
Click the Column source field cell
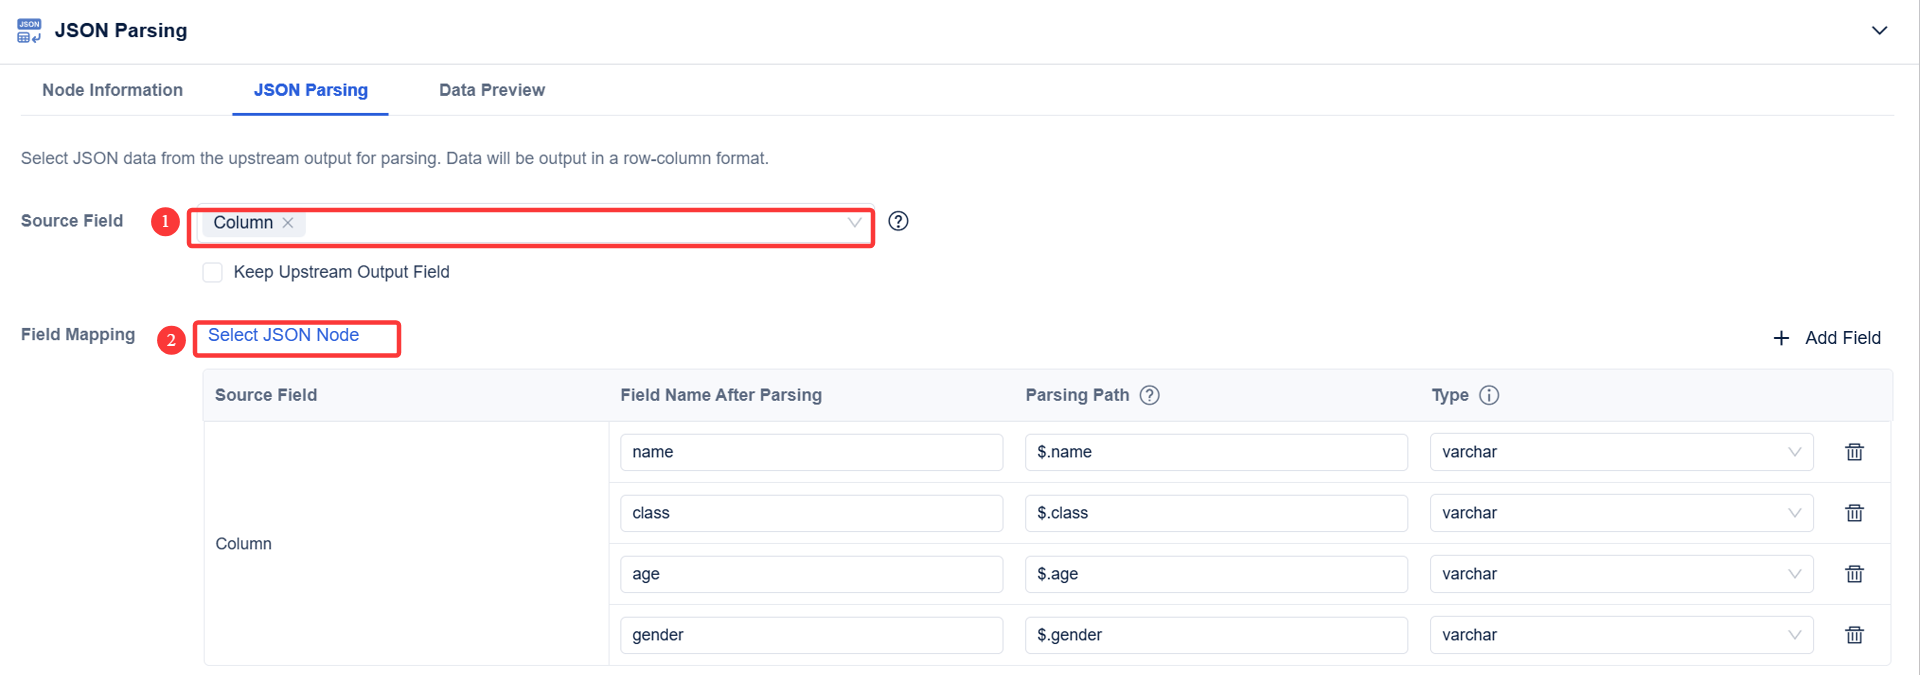[x=406, y=544]
